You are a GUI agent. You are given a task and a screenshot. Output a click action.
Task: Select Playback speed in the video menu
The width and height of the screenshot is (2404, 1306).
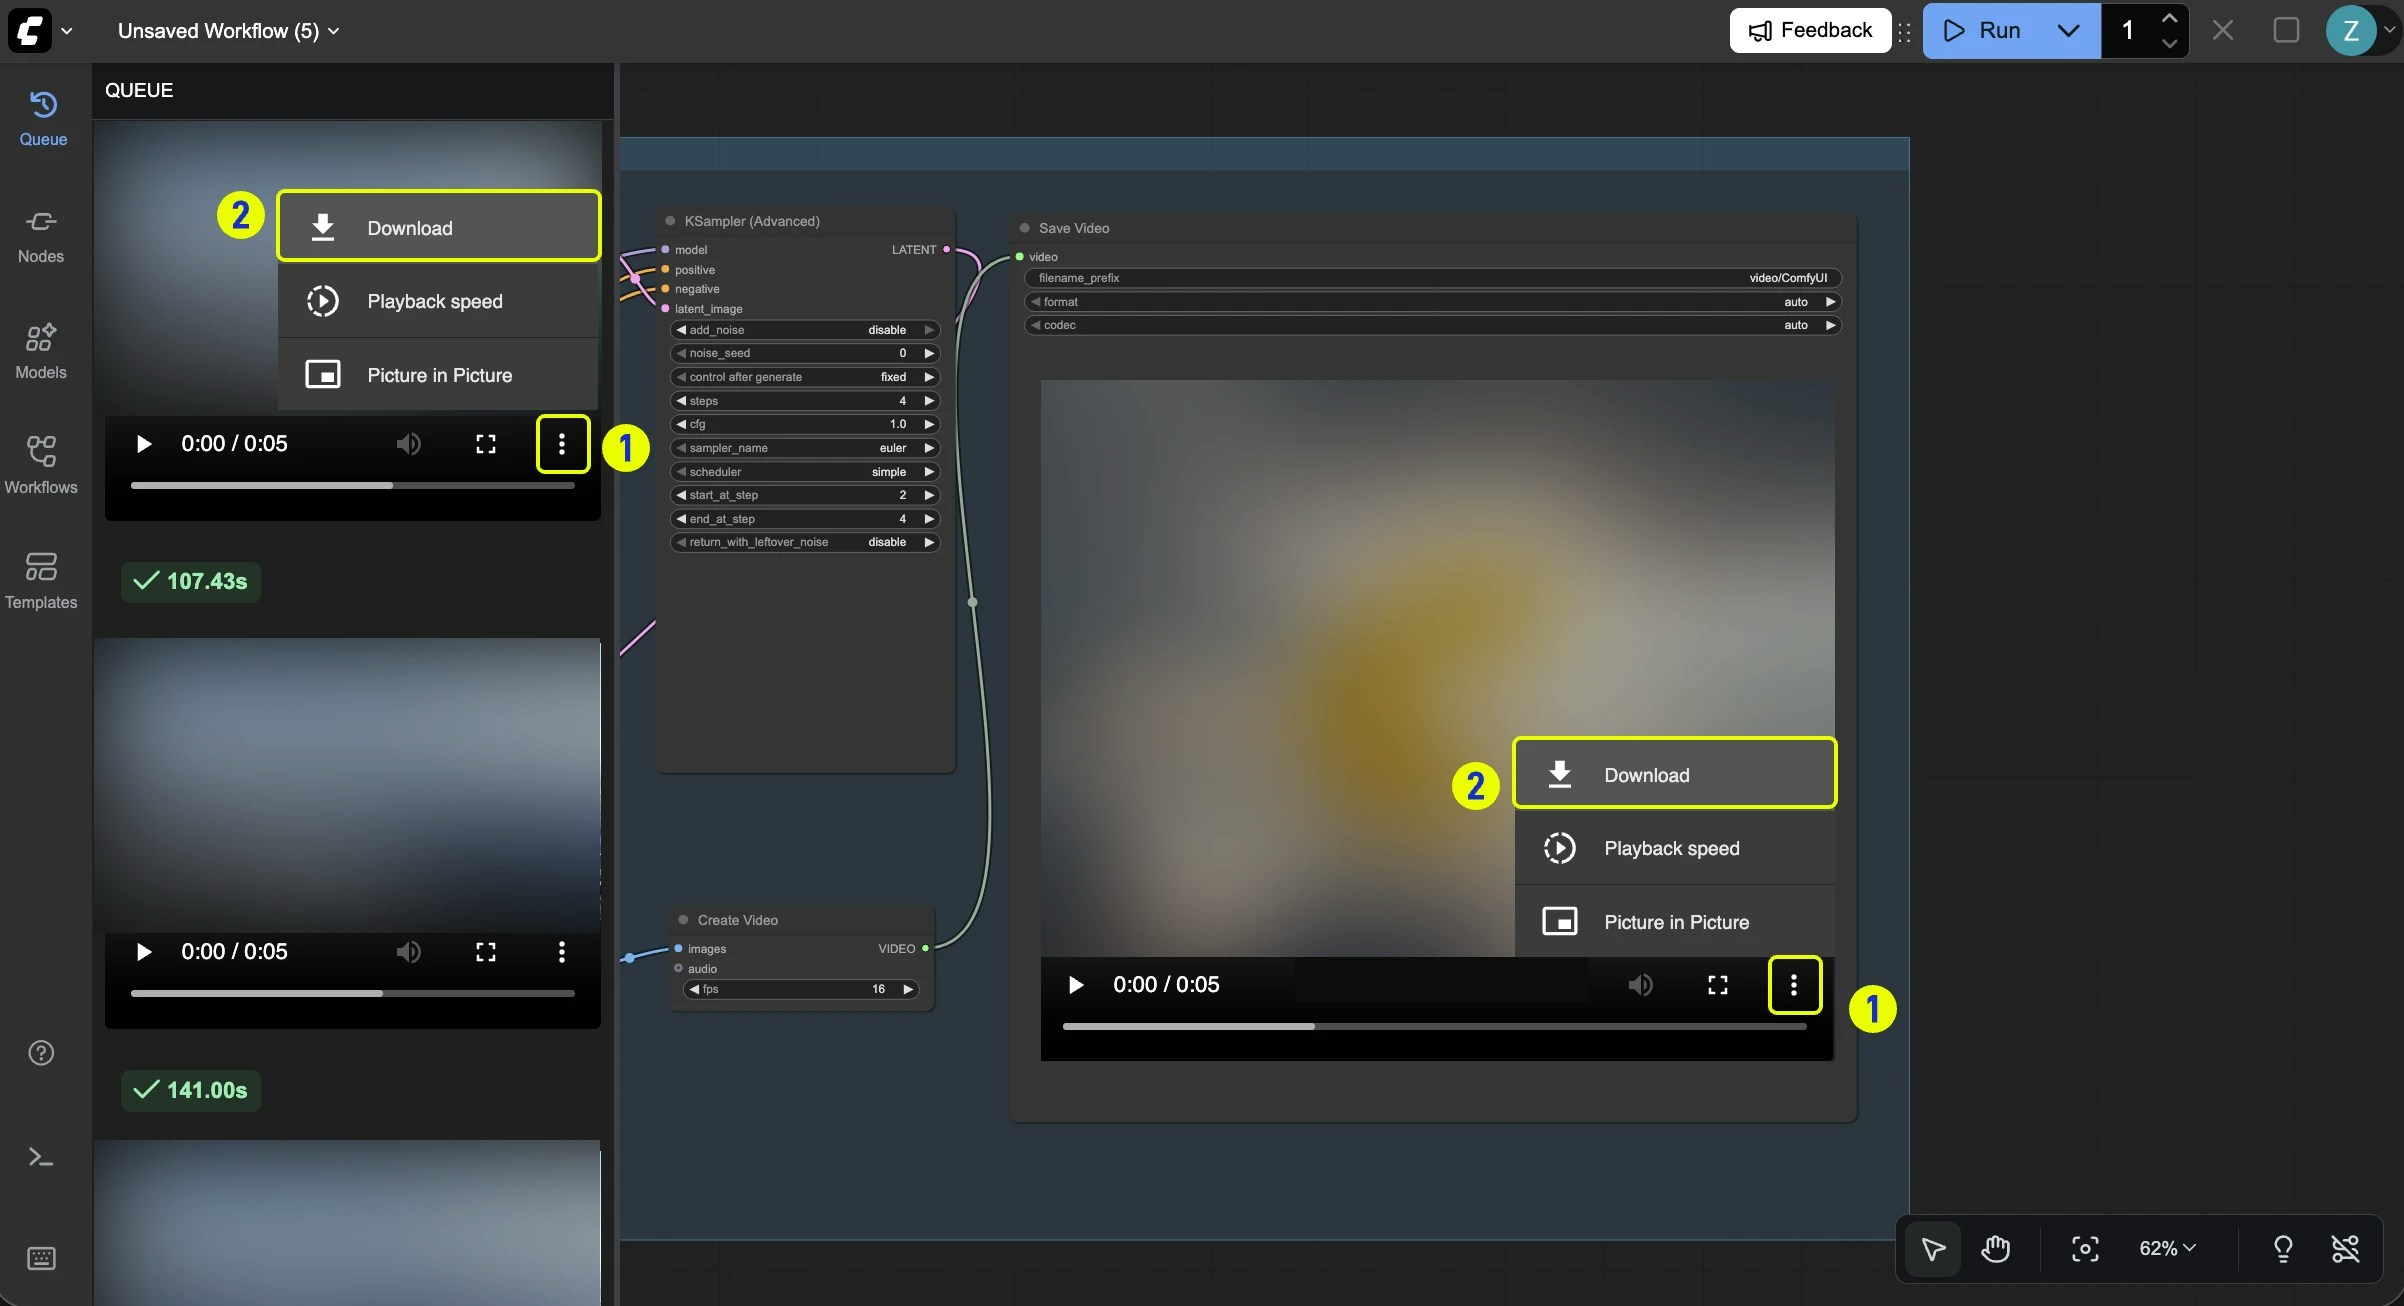tap(1672, 847)
